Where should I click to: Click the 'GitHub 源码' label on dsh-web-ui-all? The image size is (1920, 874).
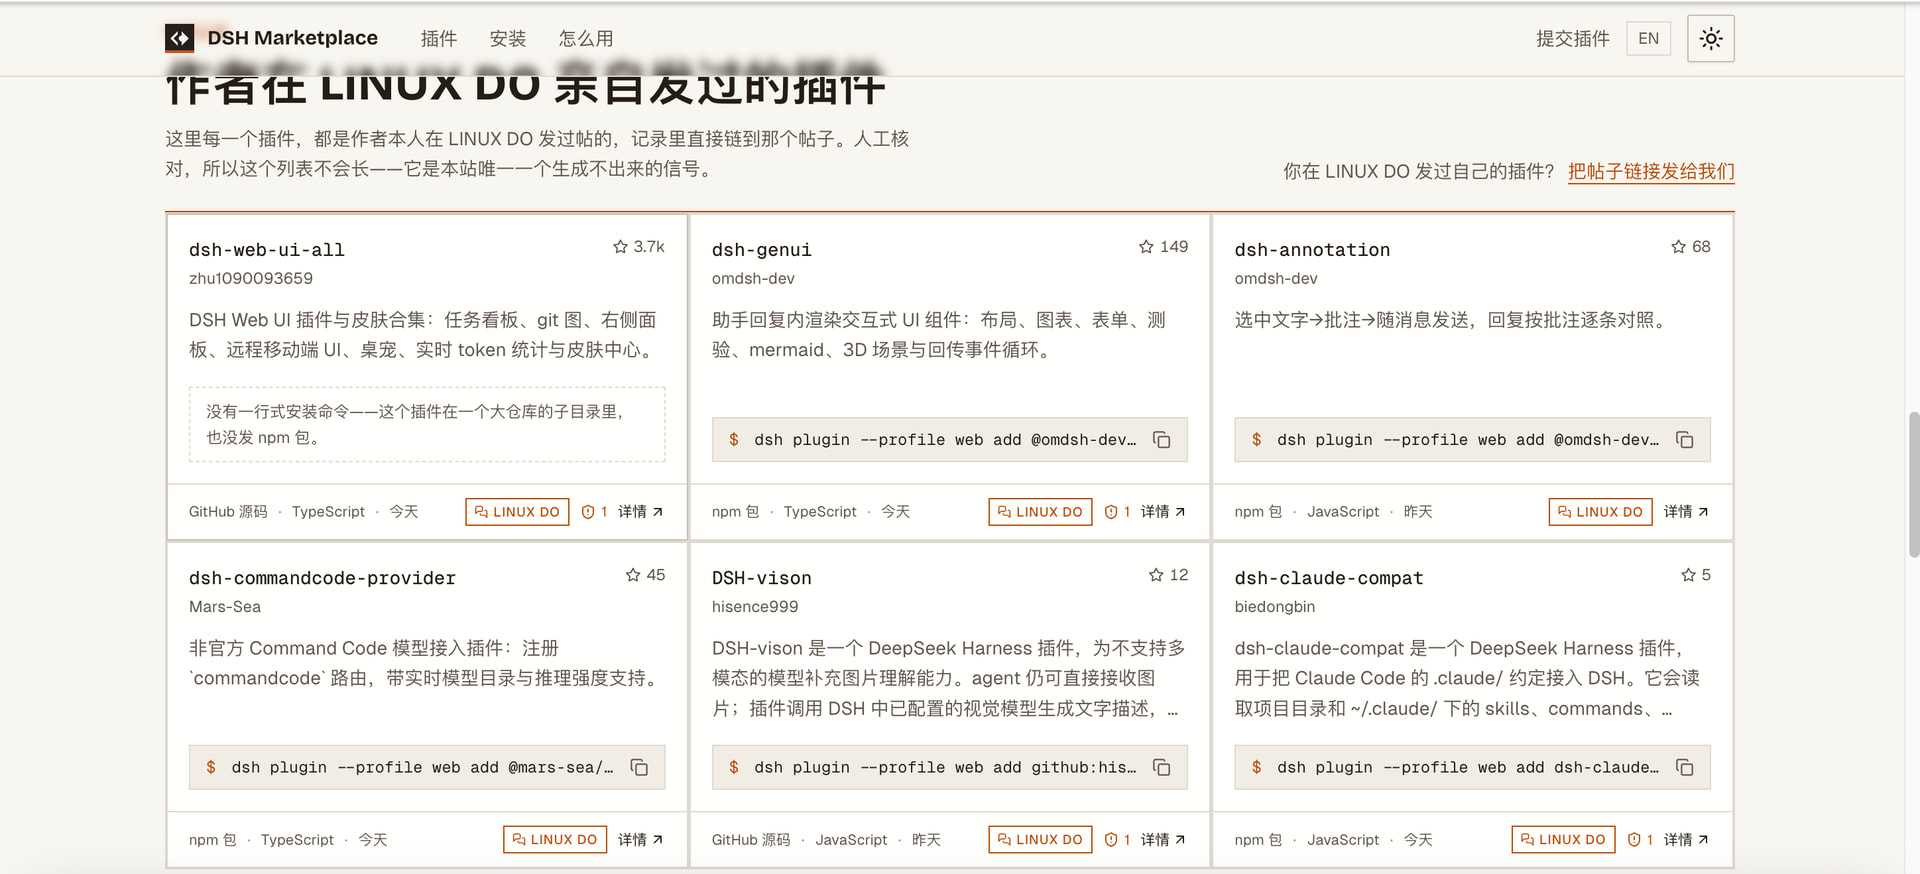click(x=228, y=511)
